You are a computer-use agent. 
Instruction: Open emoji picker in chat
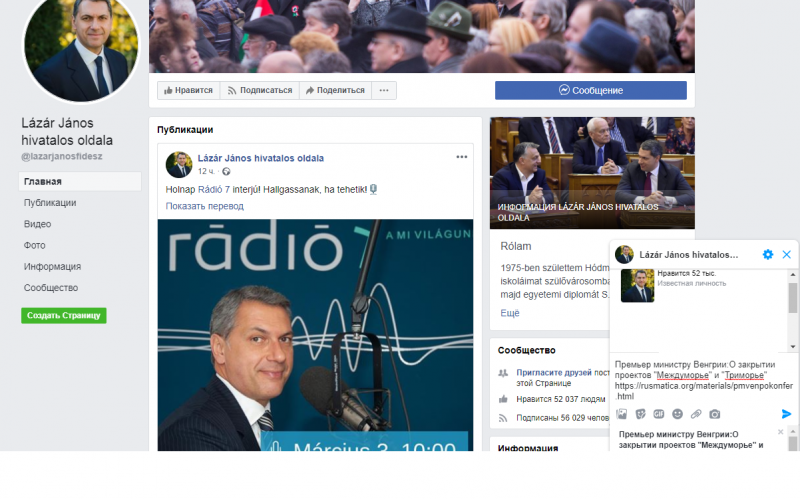click(677, 414)
